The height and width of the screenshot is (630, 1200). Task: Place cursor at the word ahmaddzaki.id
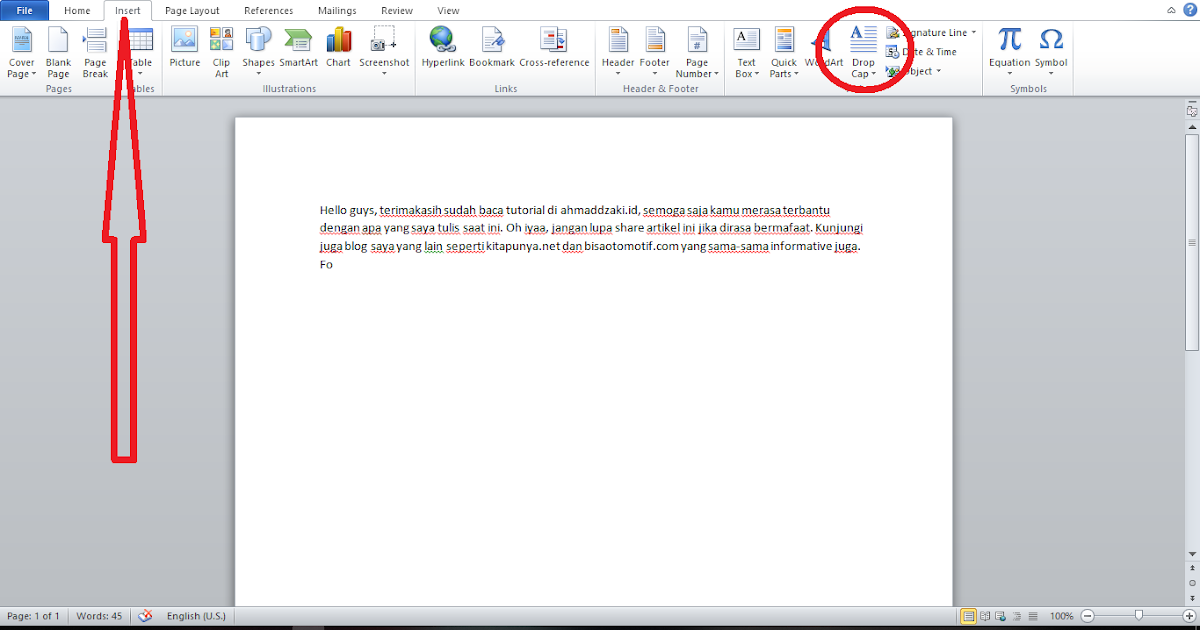tap(599, 210)
